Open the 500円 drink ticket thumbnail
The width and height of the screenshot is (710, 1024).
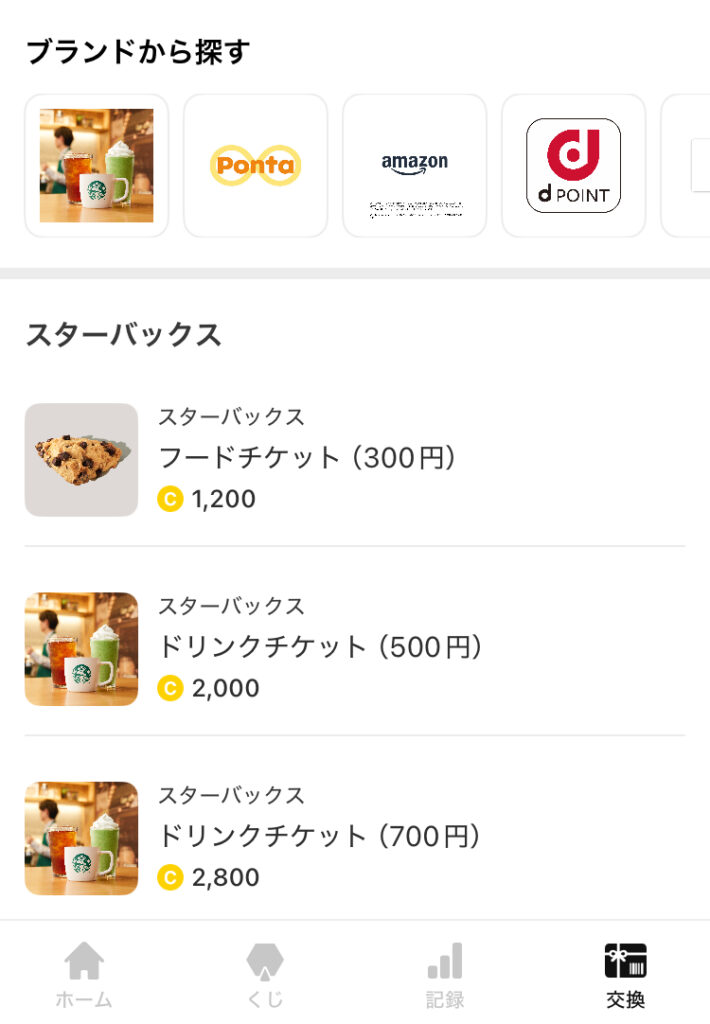click(x=81, y=649)
